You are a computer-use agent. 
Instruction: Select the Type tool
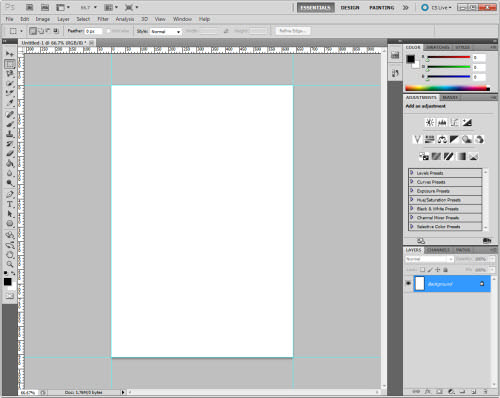pyautogui.click(x=10, y=204)
